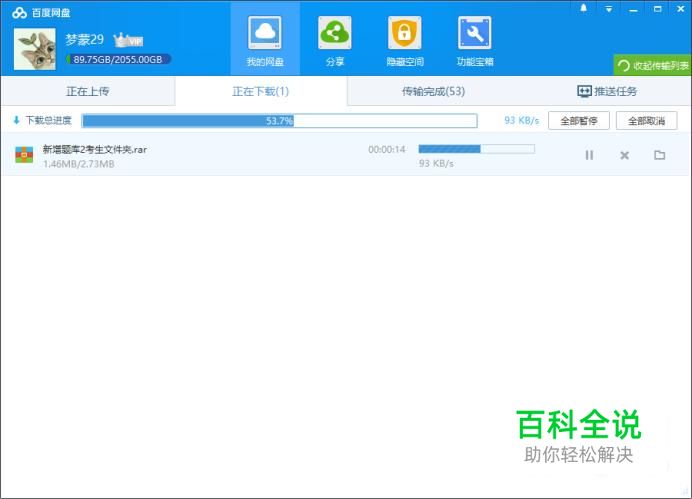Open the 分享 share icon
The image size is (692, 499).
tap(335, 33)
